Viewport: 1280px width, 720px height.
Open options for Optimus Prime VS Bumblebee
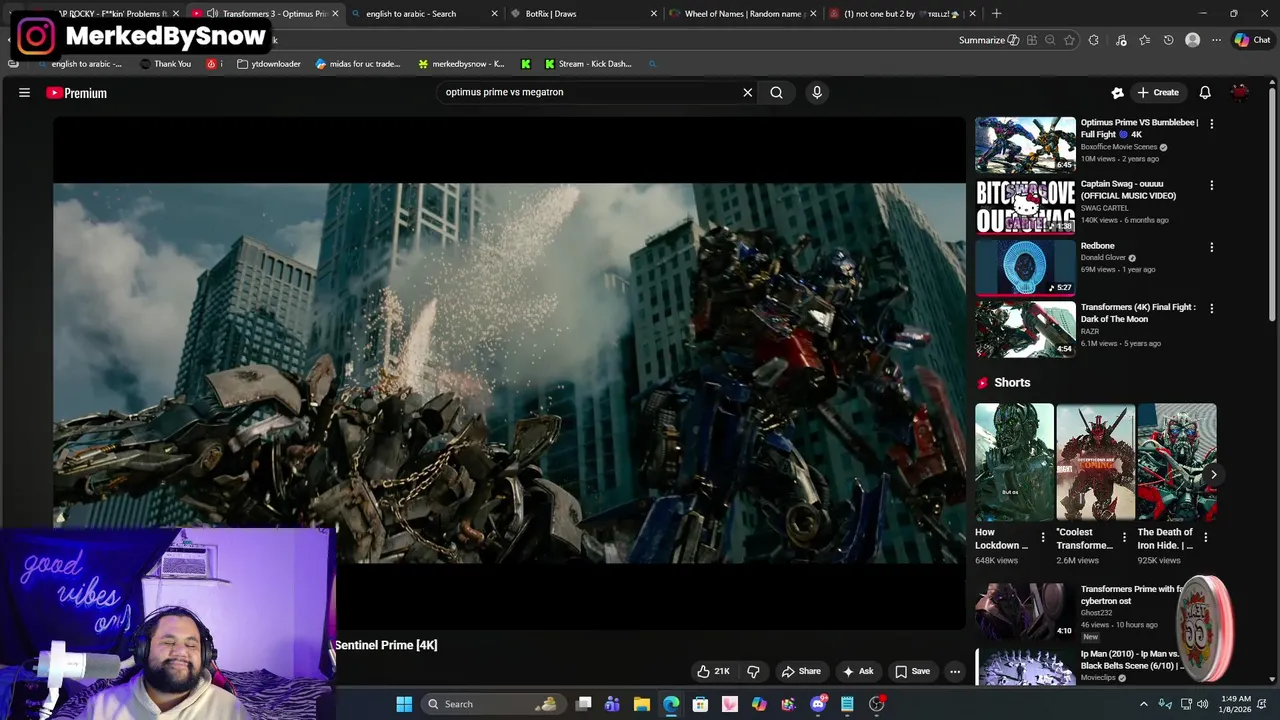coord(1211,124)
